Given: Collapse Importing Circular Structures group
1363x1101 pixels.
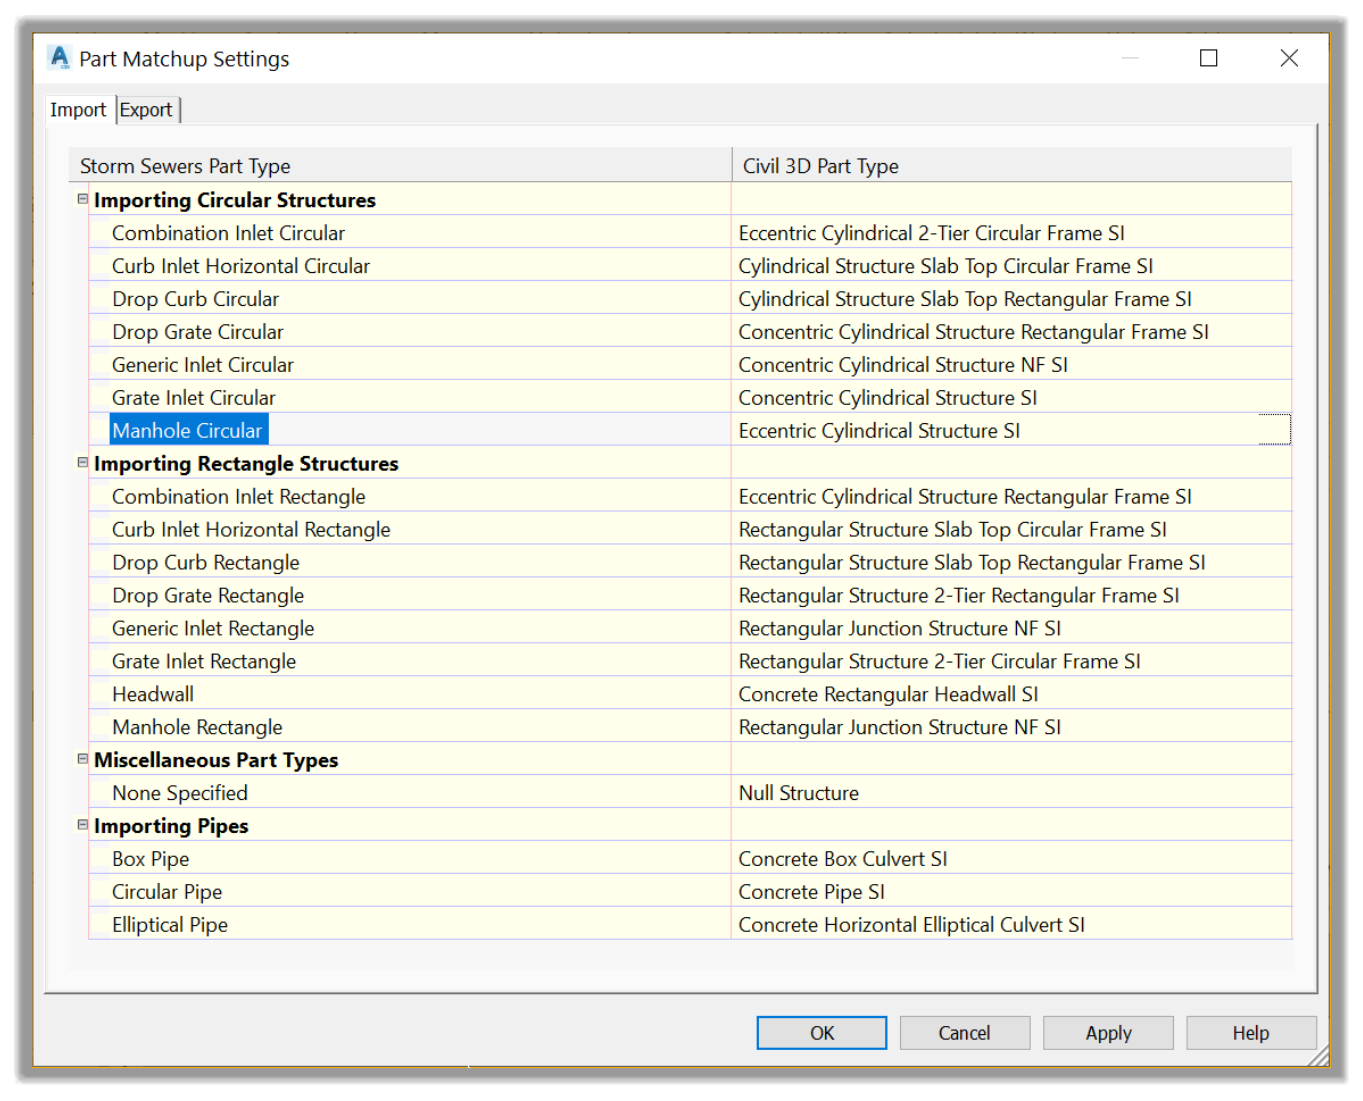Looking at the screenshot, I should pos(83,199).
